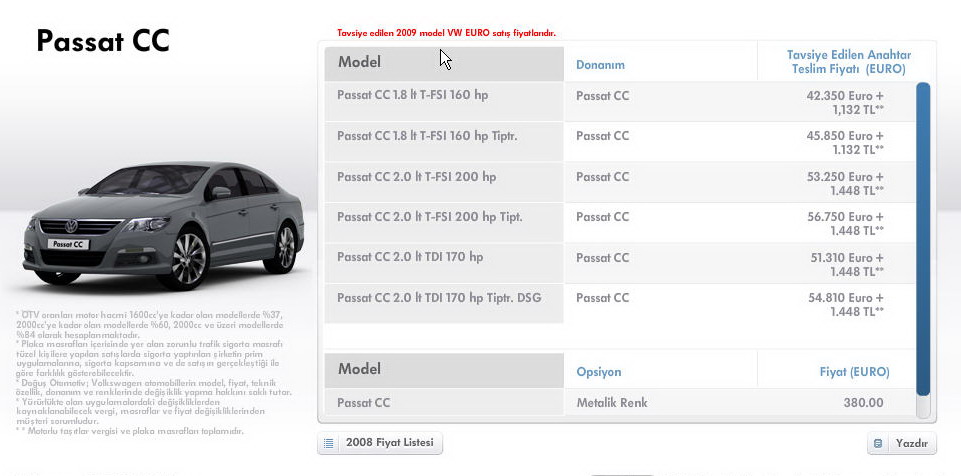
Task: Click the Metalik Renk option cell
Action: pos(612,403)
